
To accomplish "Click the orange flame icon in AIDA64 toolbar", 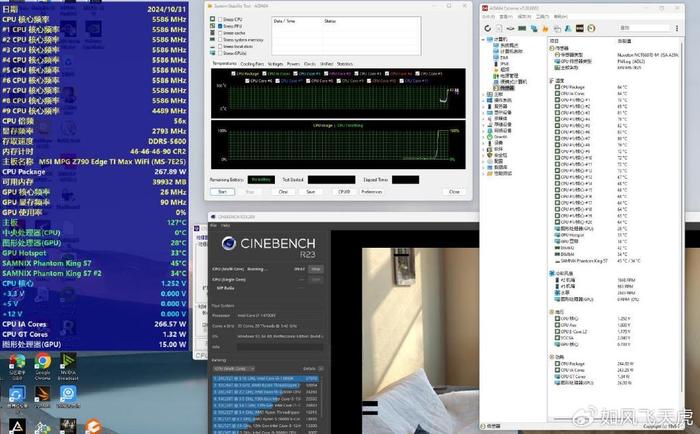I will coord(545,29).
